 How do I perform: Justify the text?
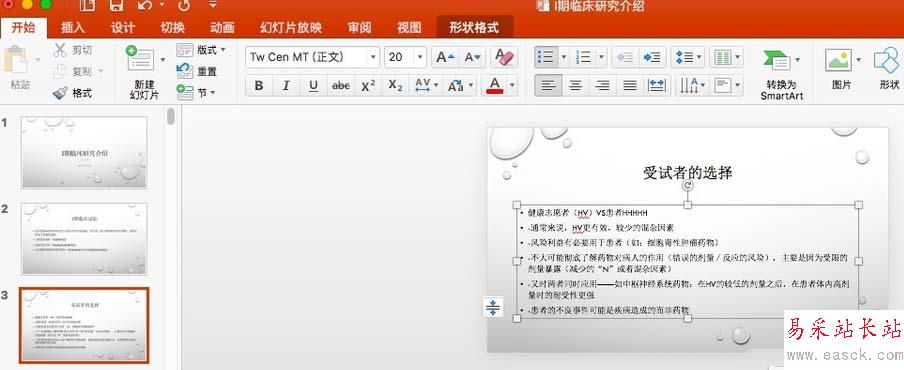coord(630,86)
